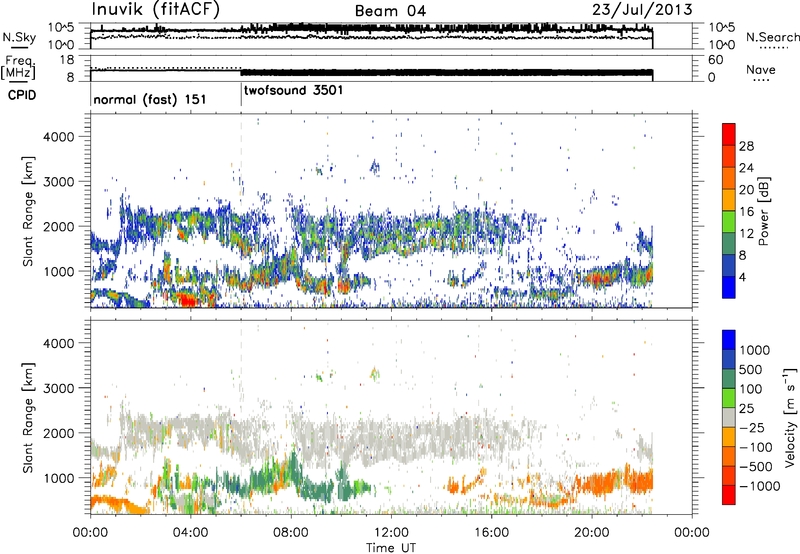
Task: Click the '4' power scale value
Action: (x=743, y=277)
